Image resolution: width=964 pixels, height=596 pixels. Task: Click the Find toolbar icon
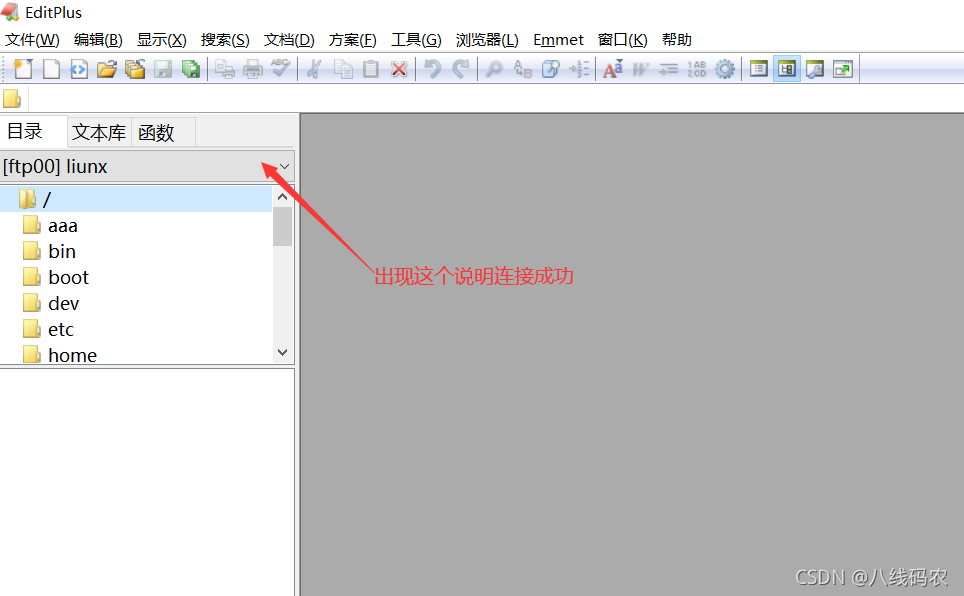pos(495,69)
